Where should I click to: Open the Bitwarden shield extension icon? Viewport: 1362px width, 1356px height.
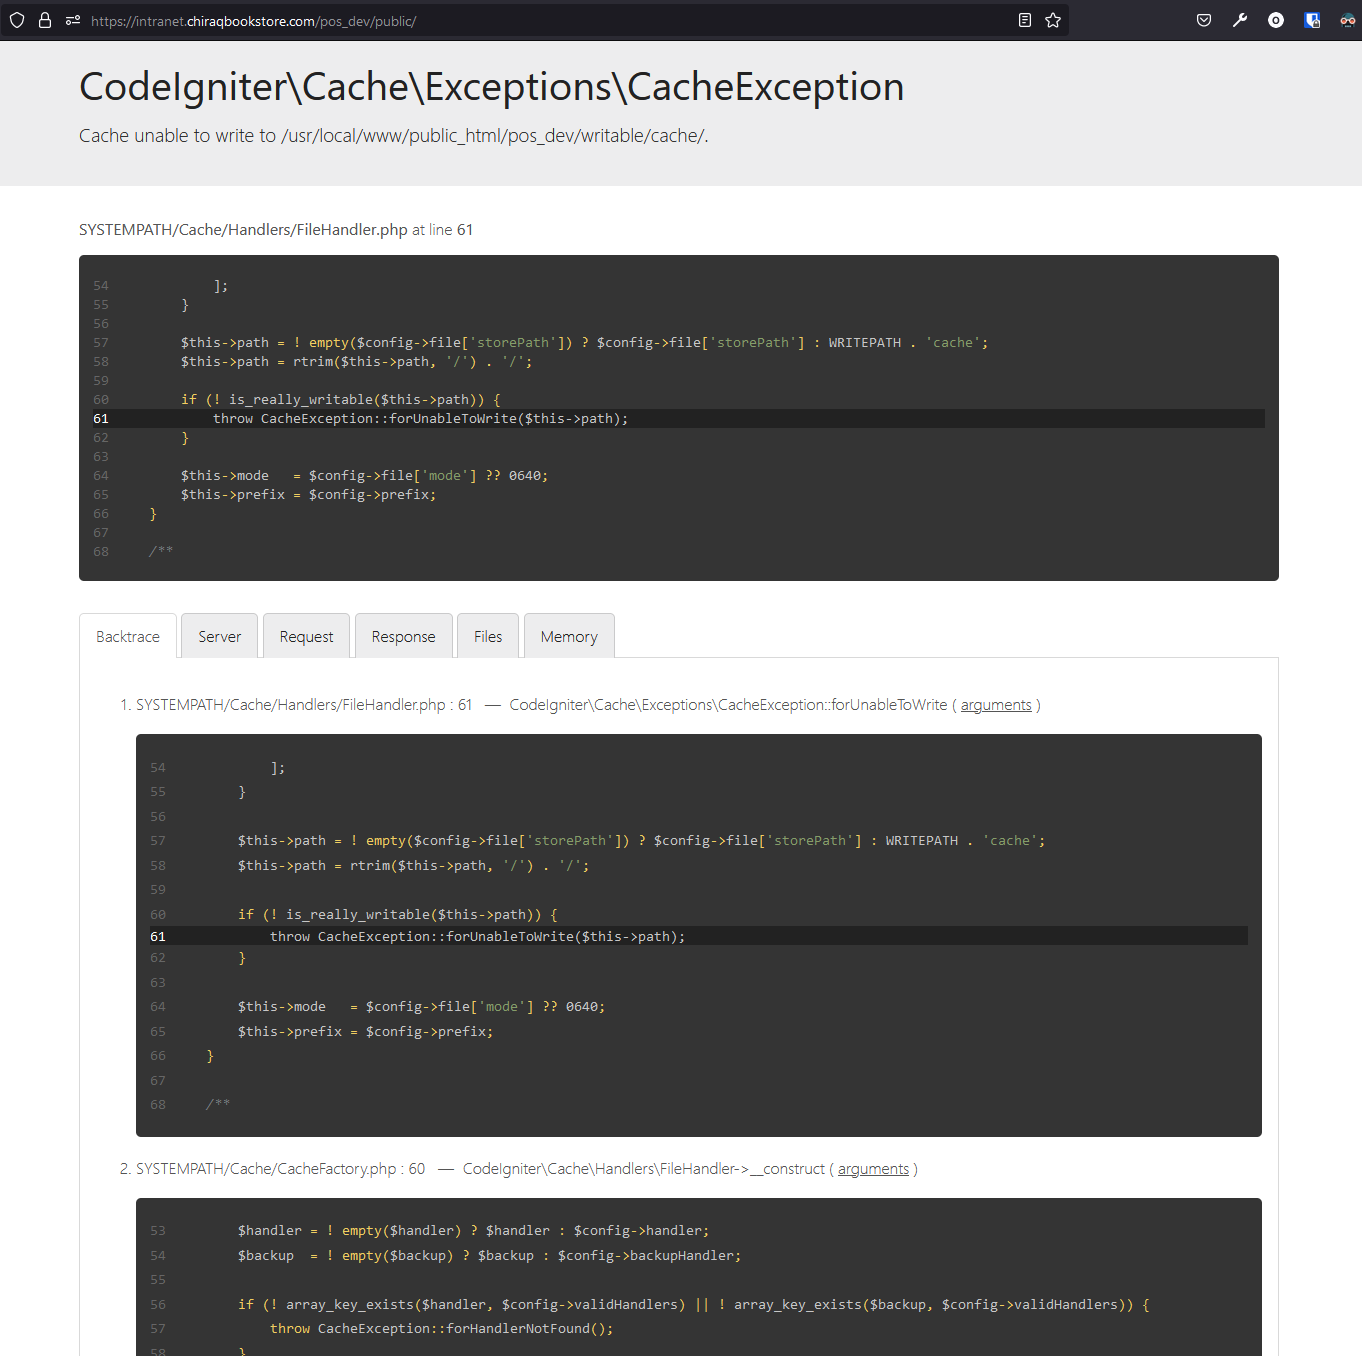coord(1312,20)
